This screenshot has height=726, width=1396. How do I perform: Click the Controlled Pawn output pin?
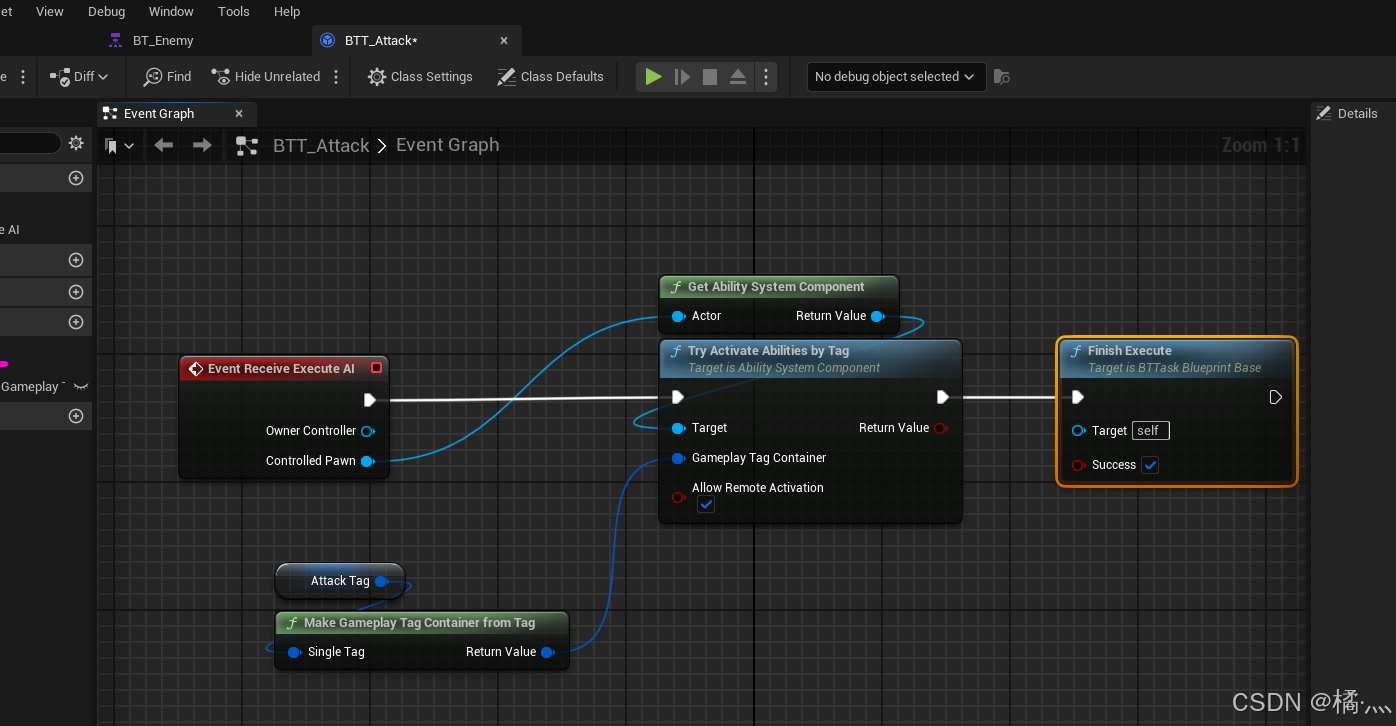tap(367, 461)
